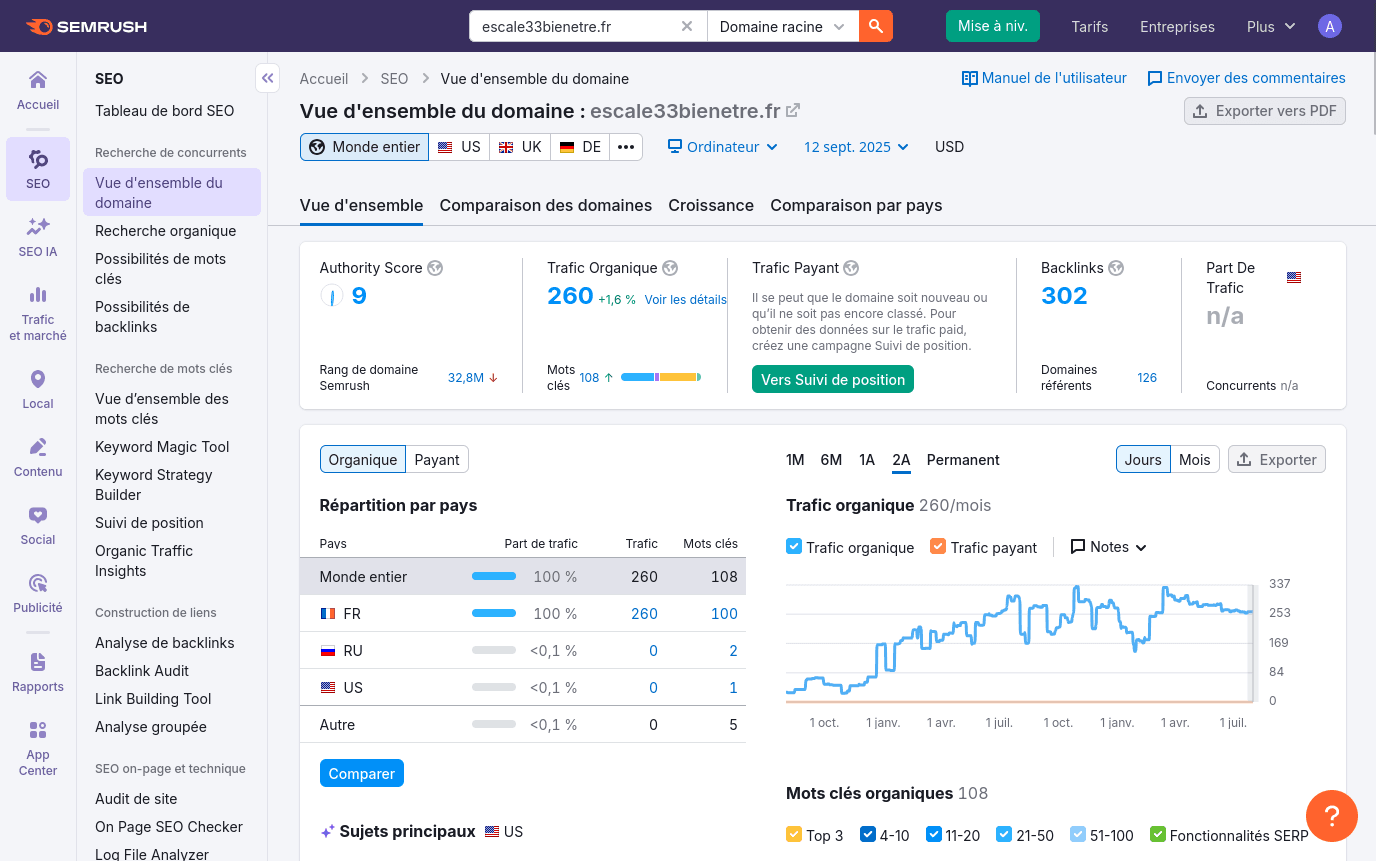This screenshot has height=861, width=1376.
Task: Expand the Ordinateur device dropdown
Action: 723,147
